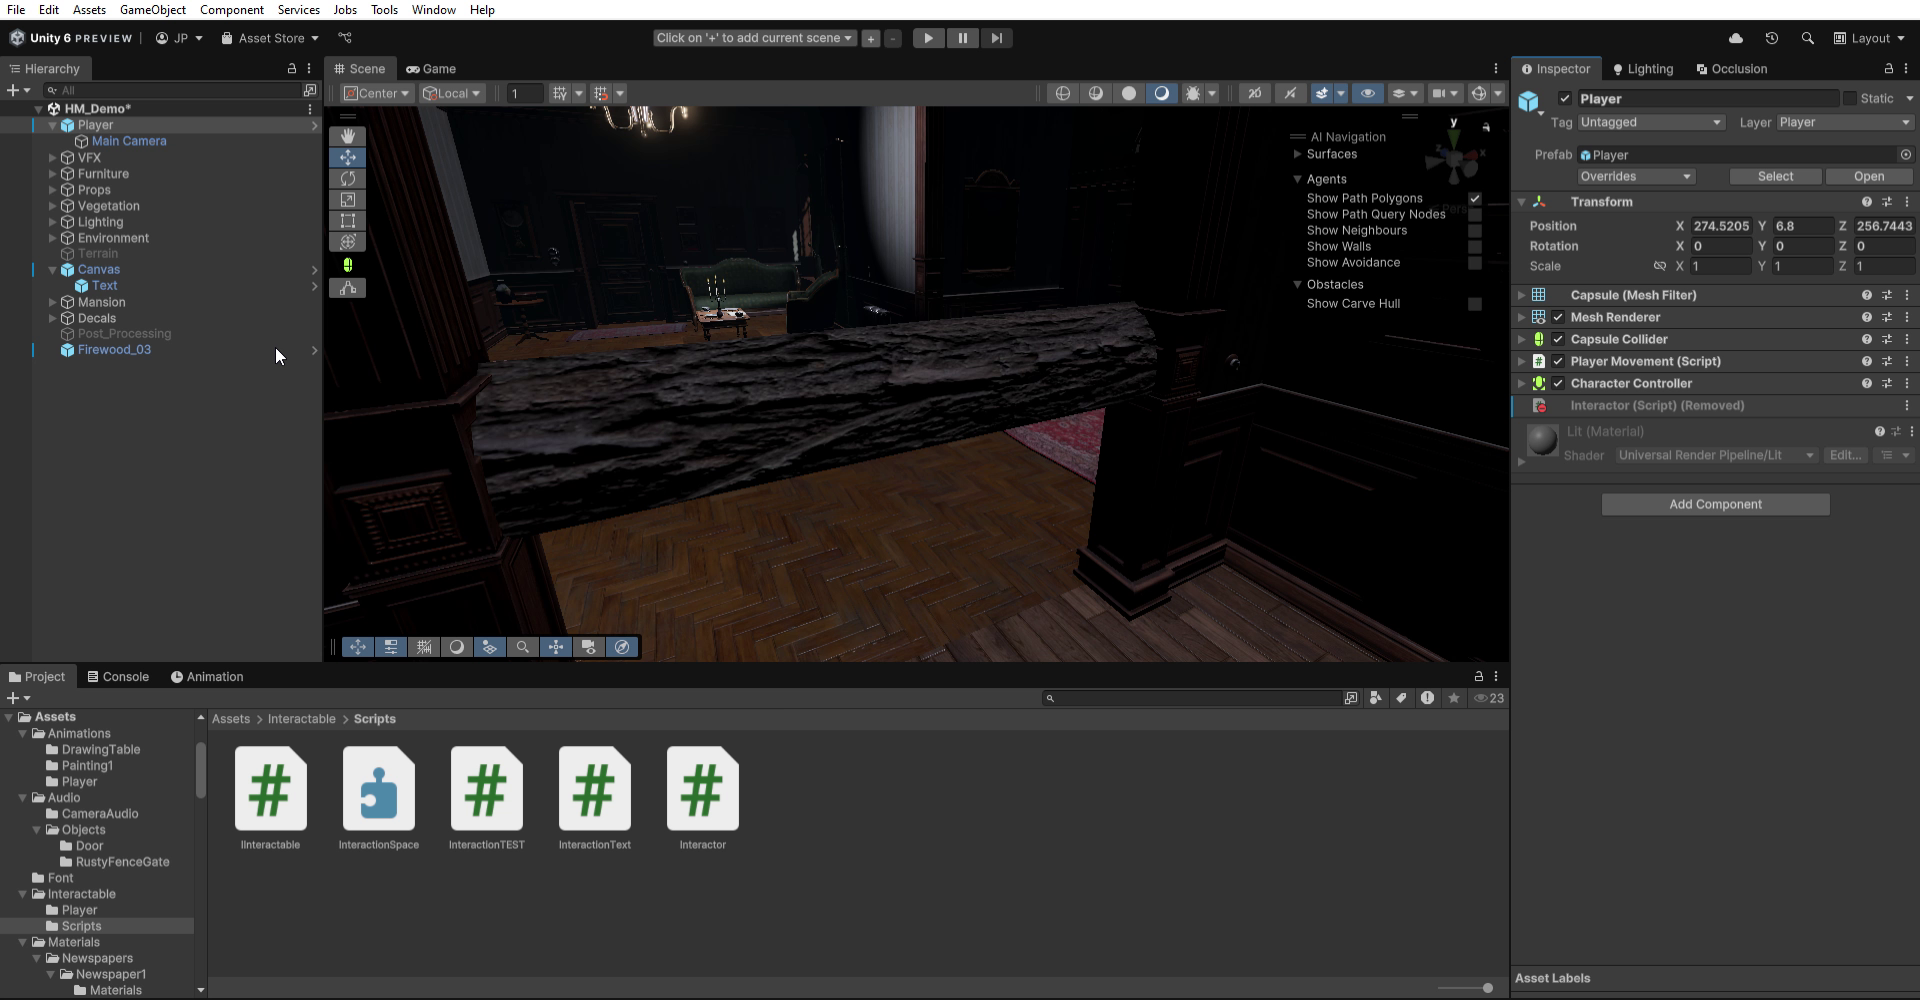Open the Gizmos globe icon
Viewport: 1920px width, 1000px height.
[1478, 93]
